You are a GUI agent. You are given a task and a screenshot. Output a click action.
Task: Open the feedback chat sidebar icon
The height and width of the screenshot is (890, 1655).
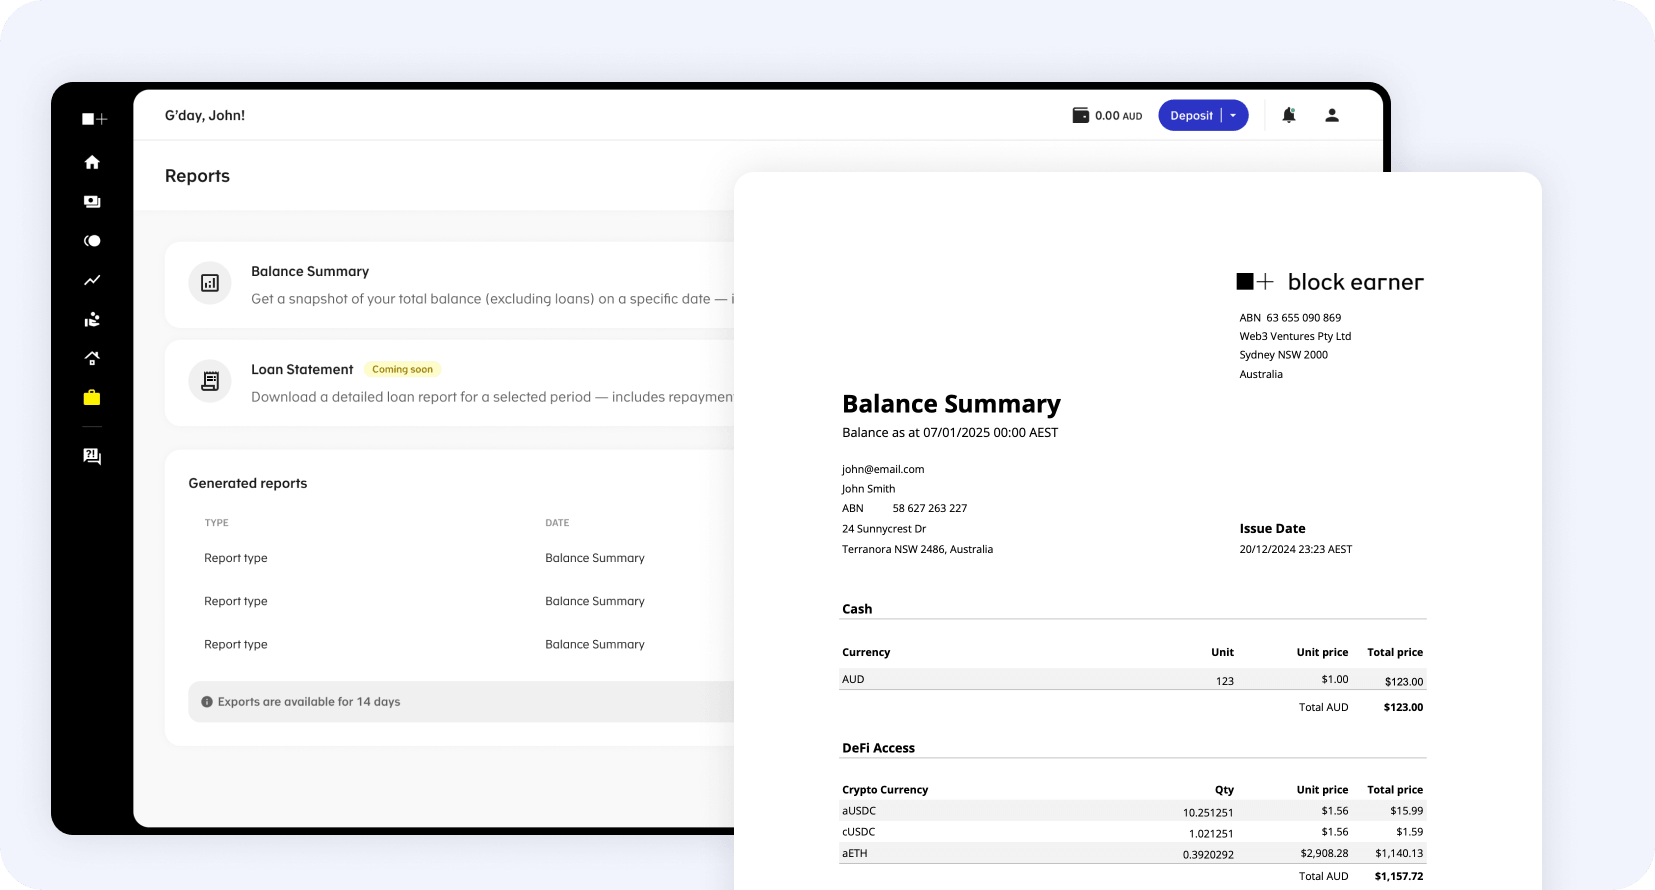(92, 456)
